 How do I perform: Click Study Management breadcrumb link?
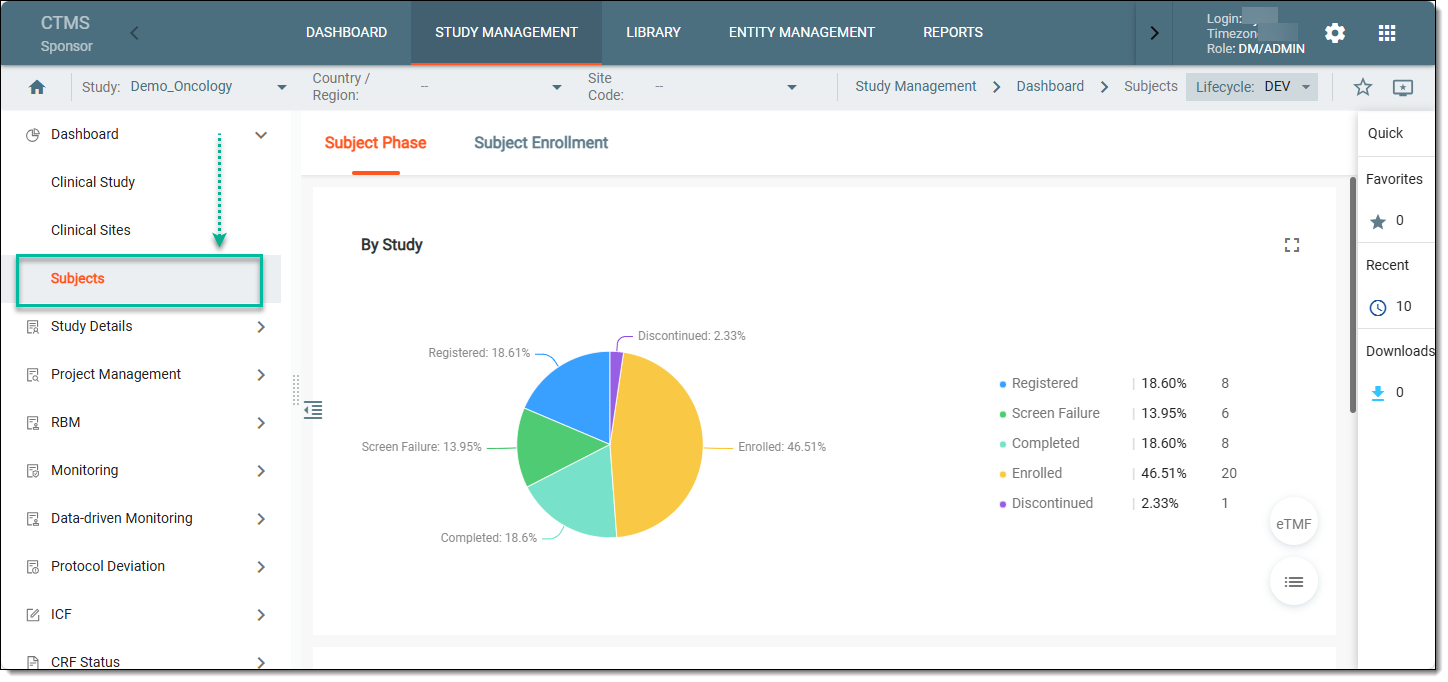916,87
